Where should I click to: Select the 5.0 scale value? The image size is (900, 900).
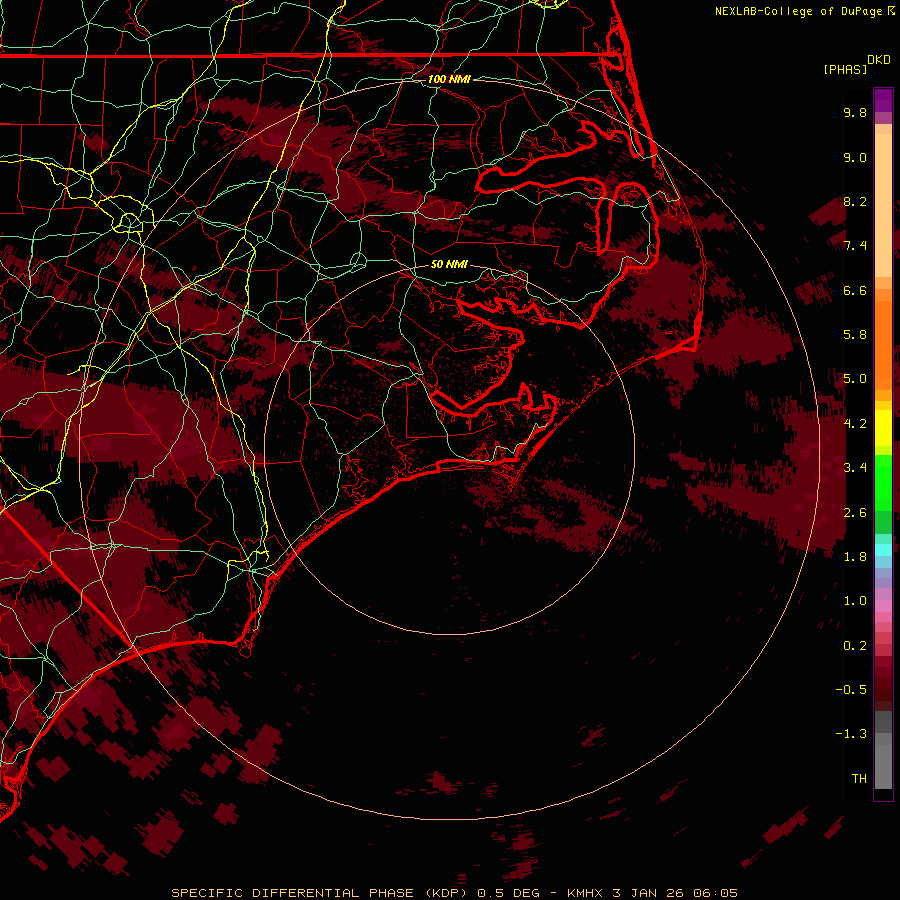coord(855,379)
